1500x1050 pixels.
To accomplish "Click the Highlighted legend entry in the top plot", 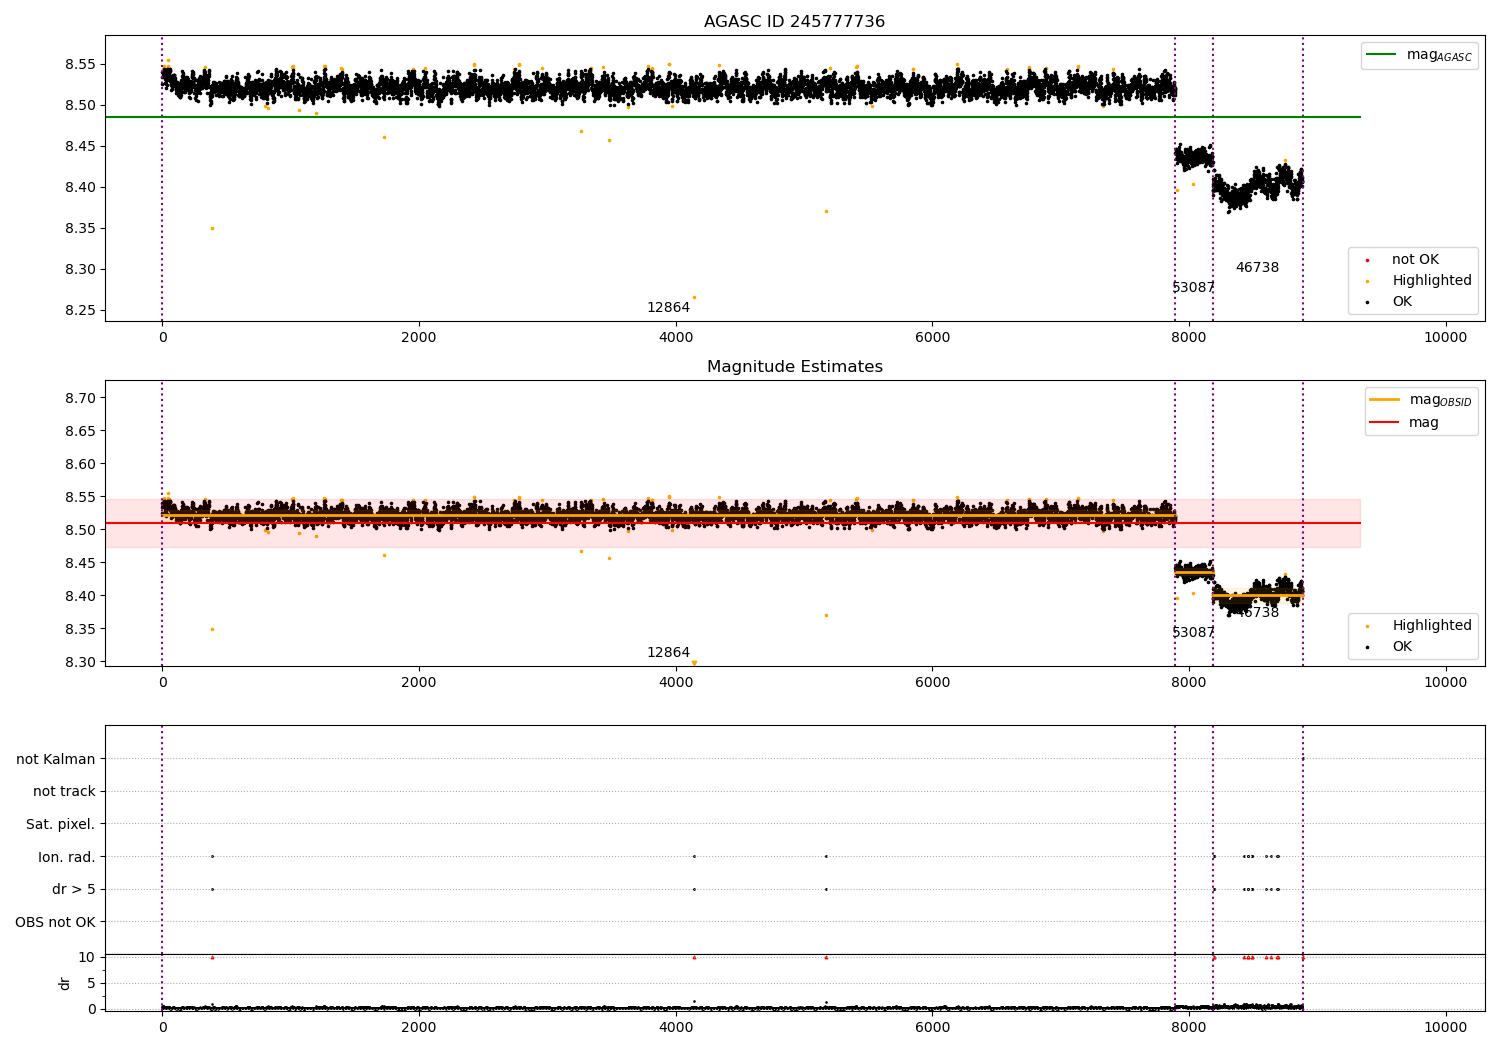I will click(1418, 281).
